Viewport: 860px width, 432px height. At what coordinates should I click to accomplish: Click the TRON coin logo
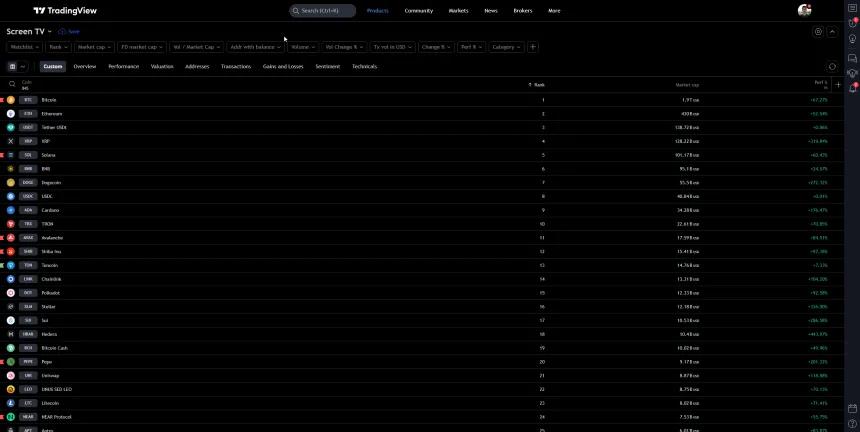tap(10, 224)
